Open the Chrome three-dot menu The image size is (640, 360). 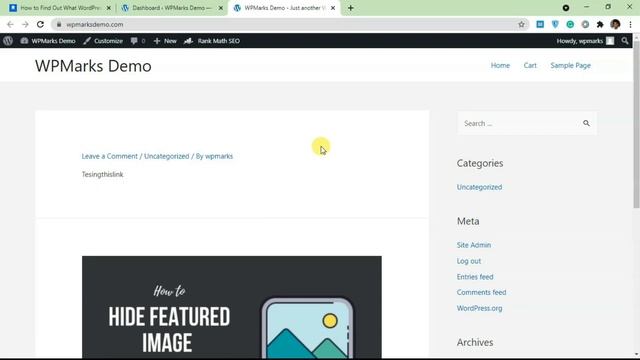[x=631, y=24]
